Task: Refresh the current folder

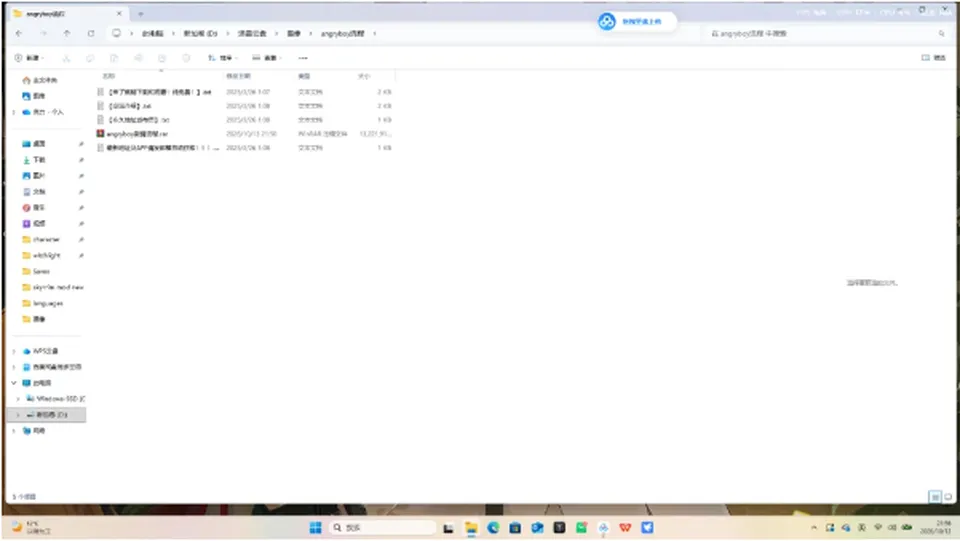Action: click(91, 34)
